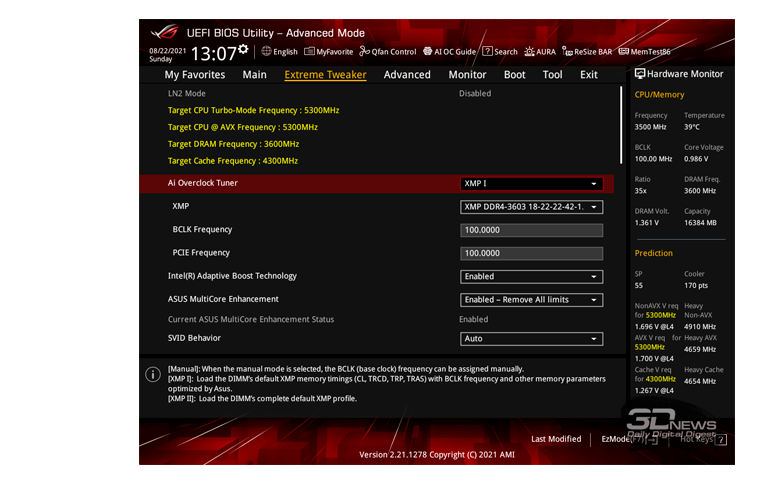Switch to the Main tab
The image size is (782, 494).
pyautogui.click(x=254, y=75)
